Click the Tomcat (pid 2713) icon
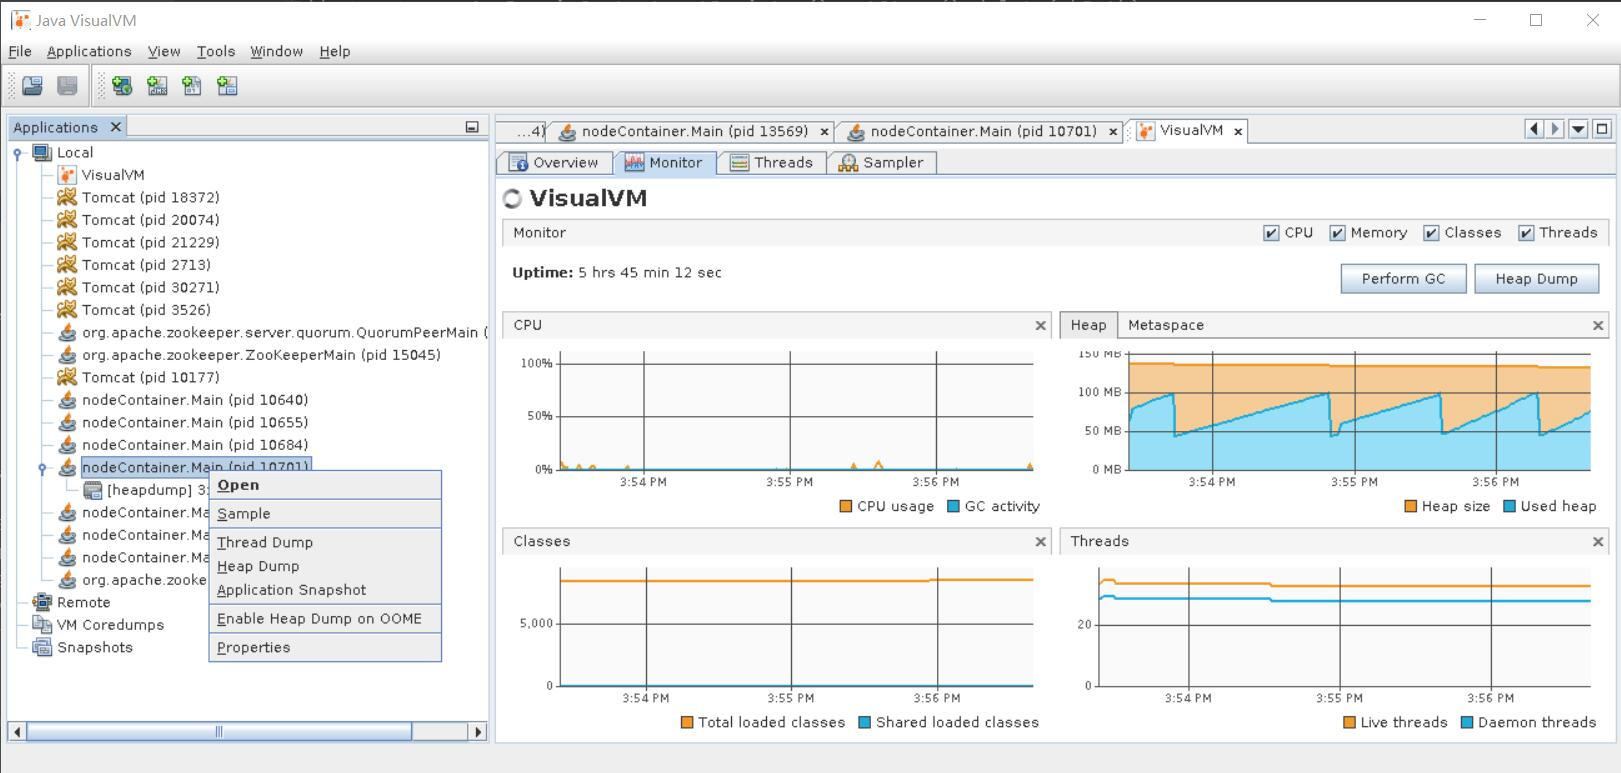 click(x=67, y=265)
